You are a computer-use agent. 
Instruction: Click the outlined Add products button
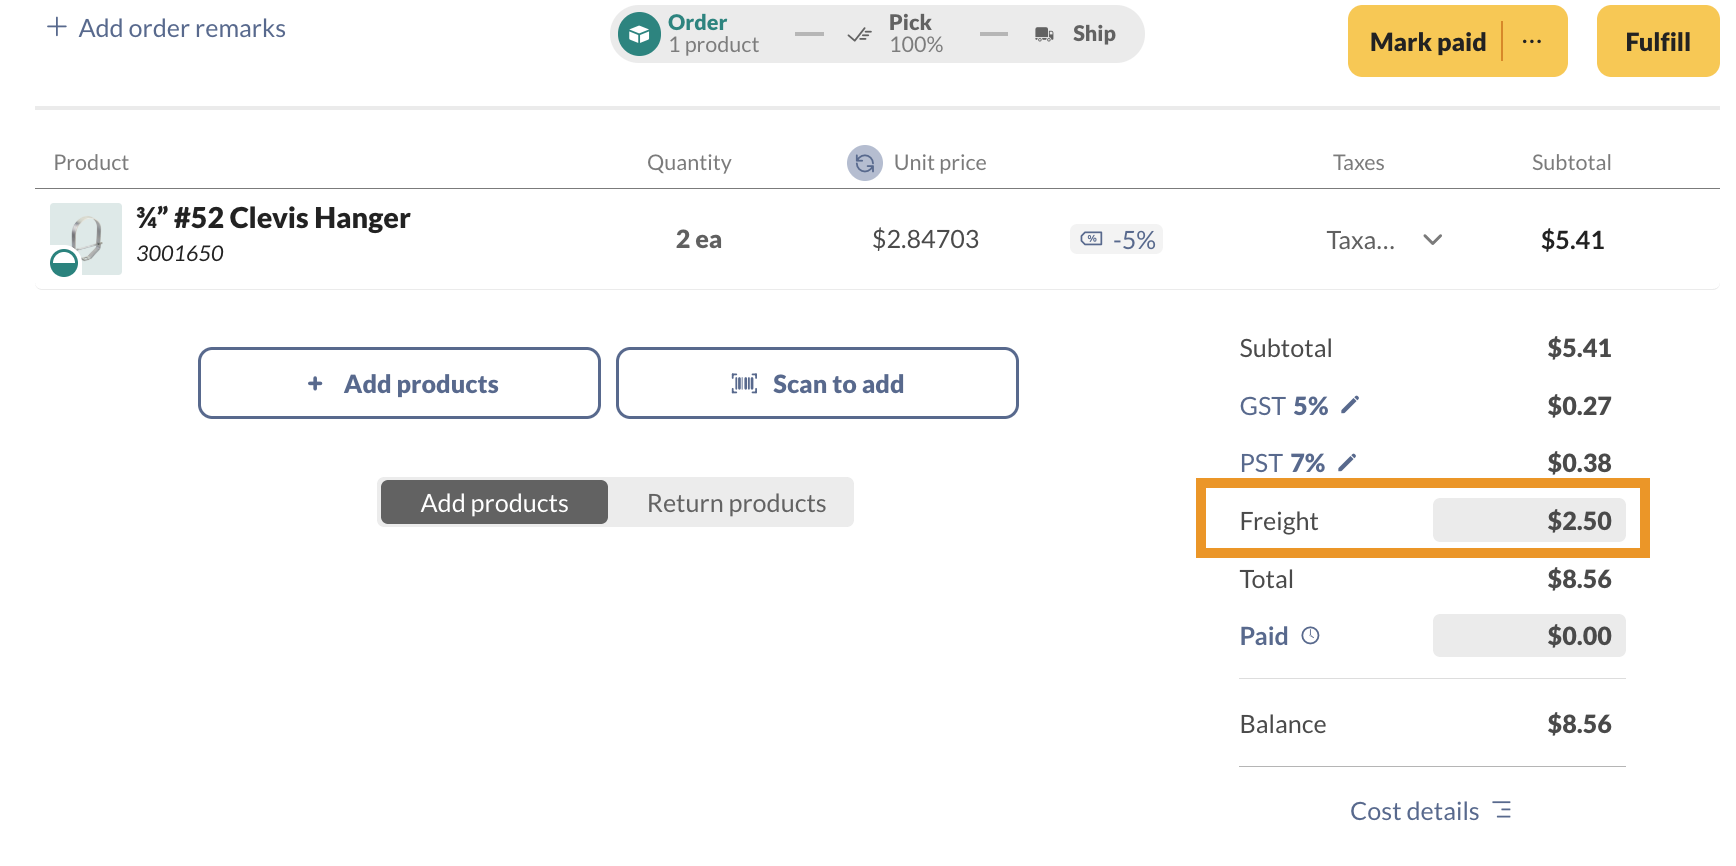click(x=399, y=384)
